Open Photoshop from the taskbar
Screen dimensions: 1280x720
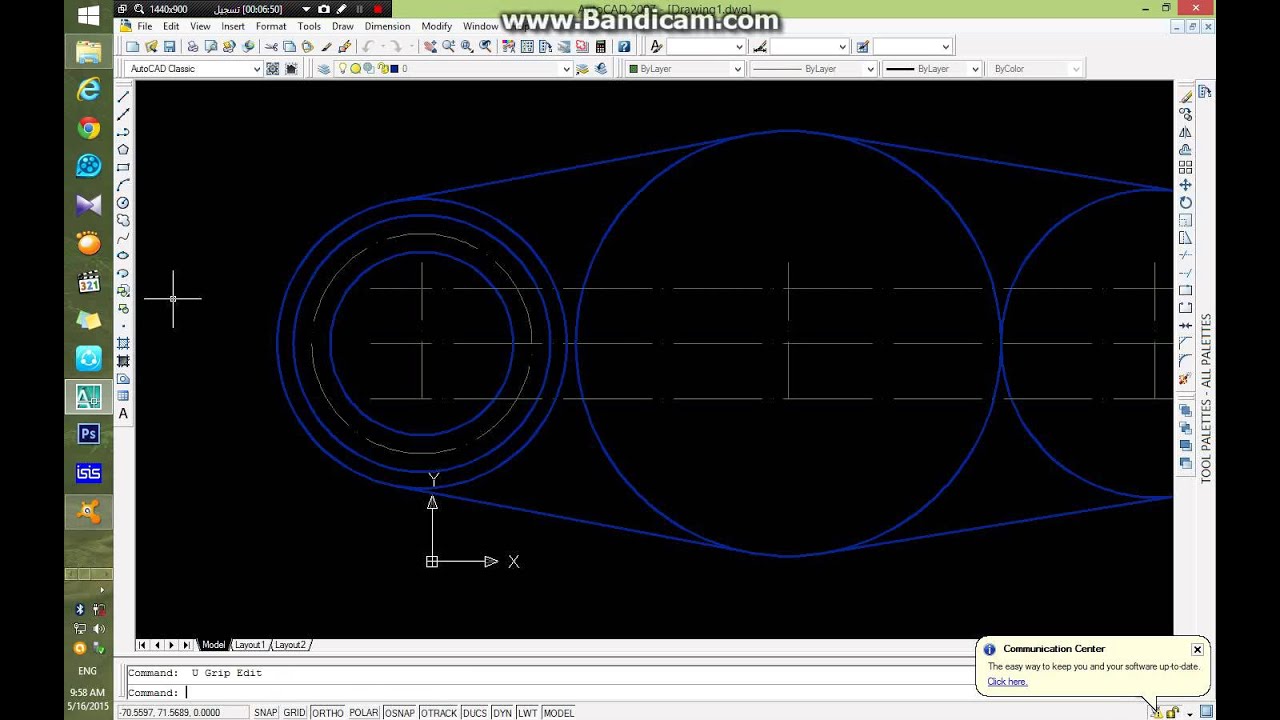pyautogui.click(x=89, y=434)
